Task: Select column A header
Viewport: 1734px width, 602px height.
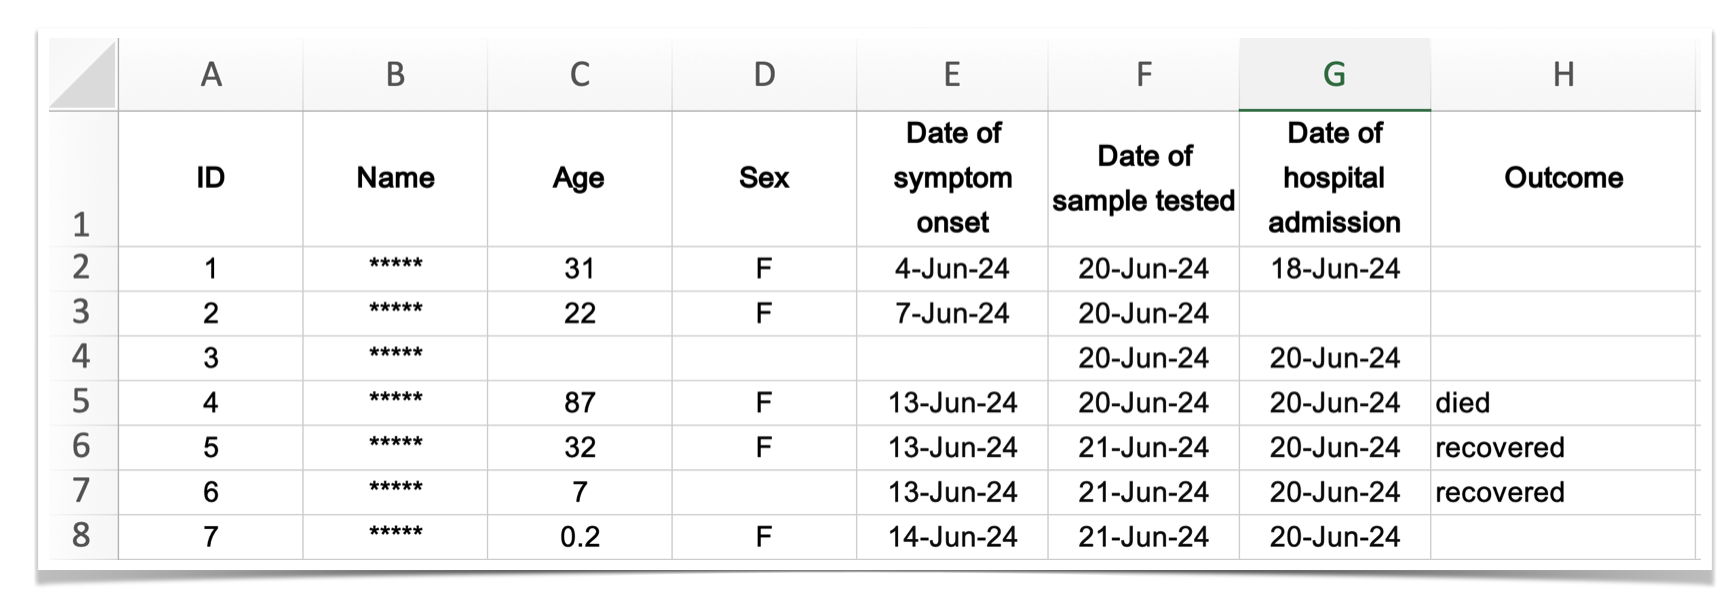Action: (210, 75)
